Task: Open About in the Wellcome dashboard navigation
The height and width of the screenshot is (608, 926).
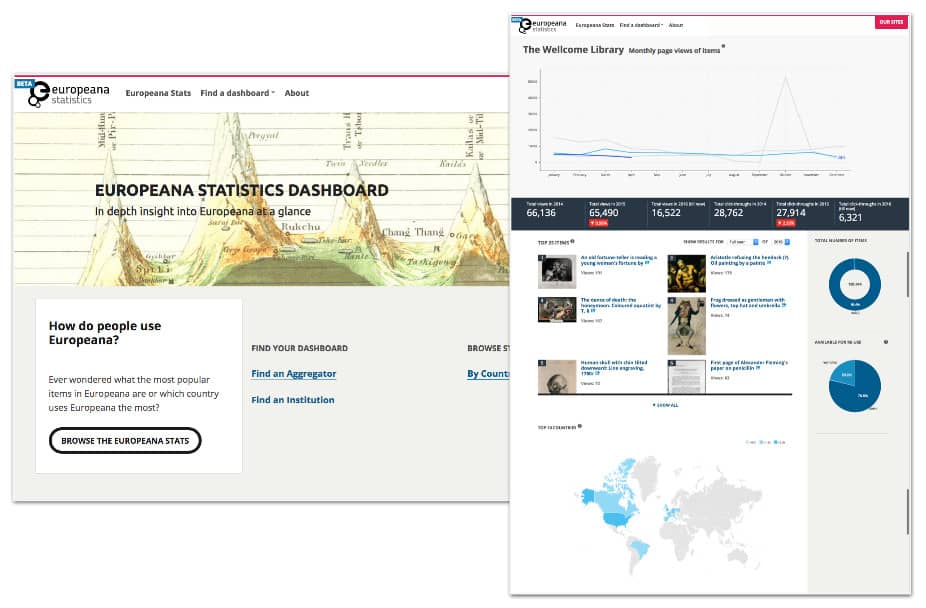Action: point(676,25)
